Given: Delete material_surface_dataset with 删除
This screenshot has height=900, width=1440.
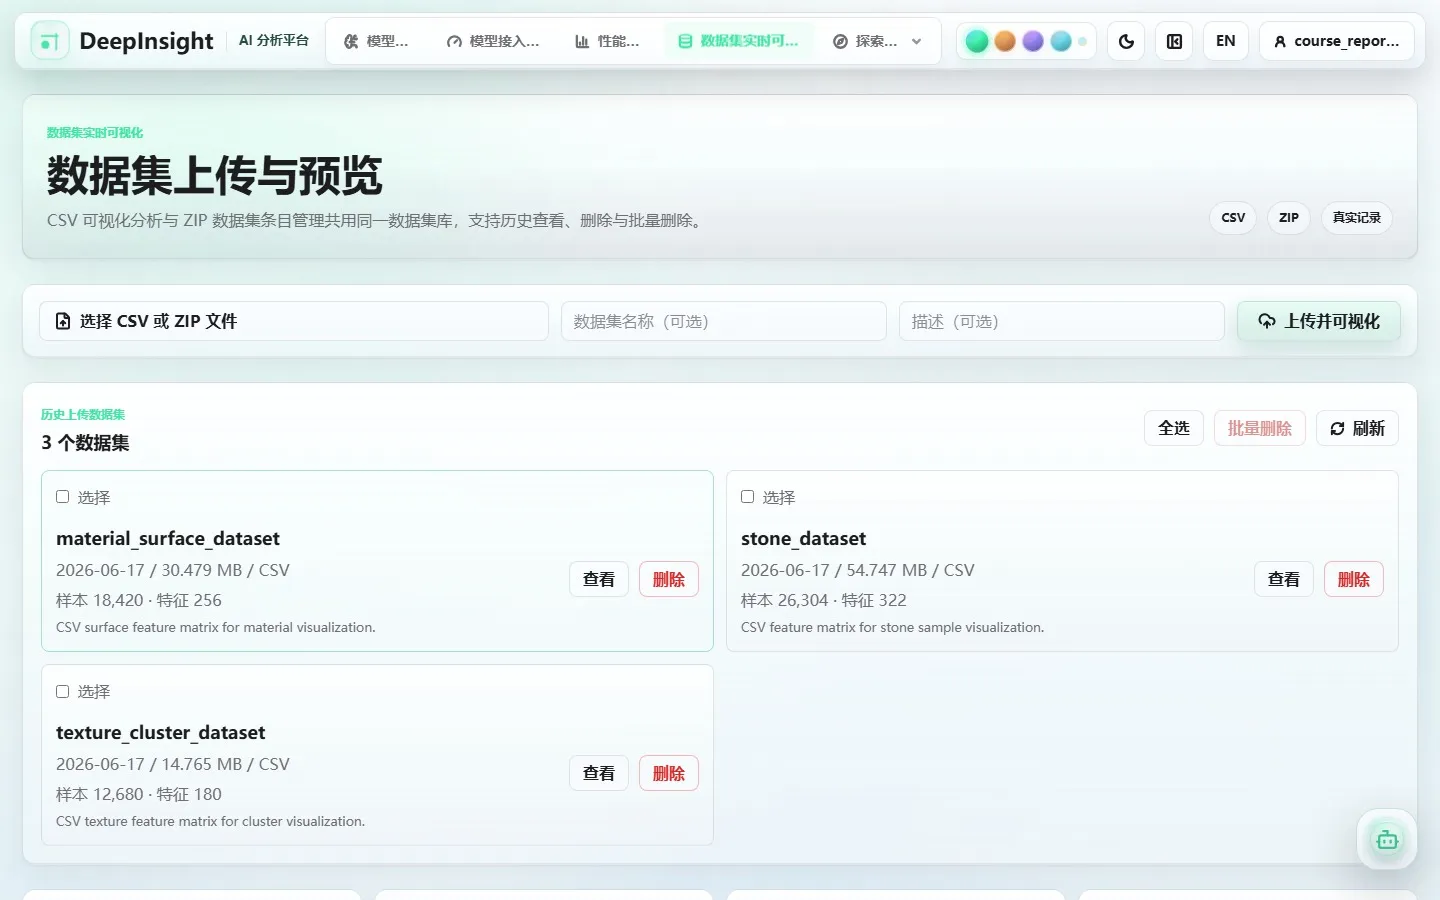Looking at the screenshot, I should point(669,579).
